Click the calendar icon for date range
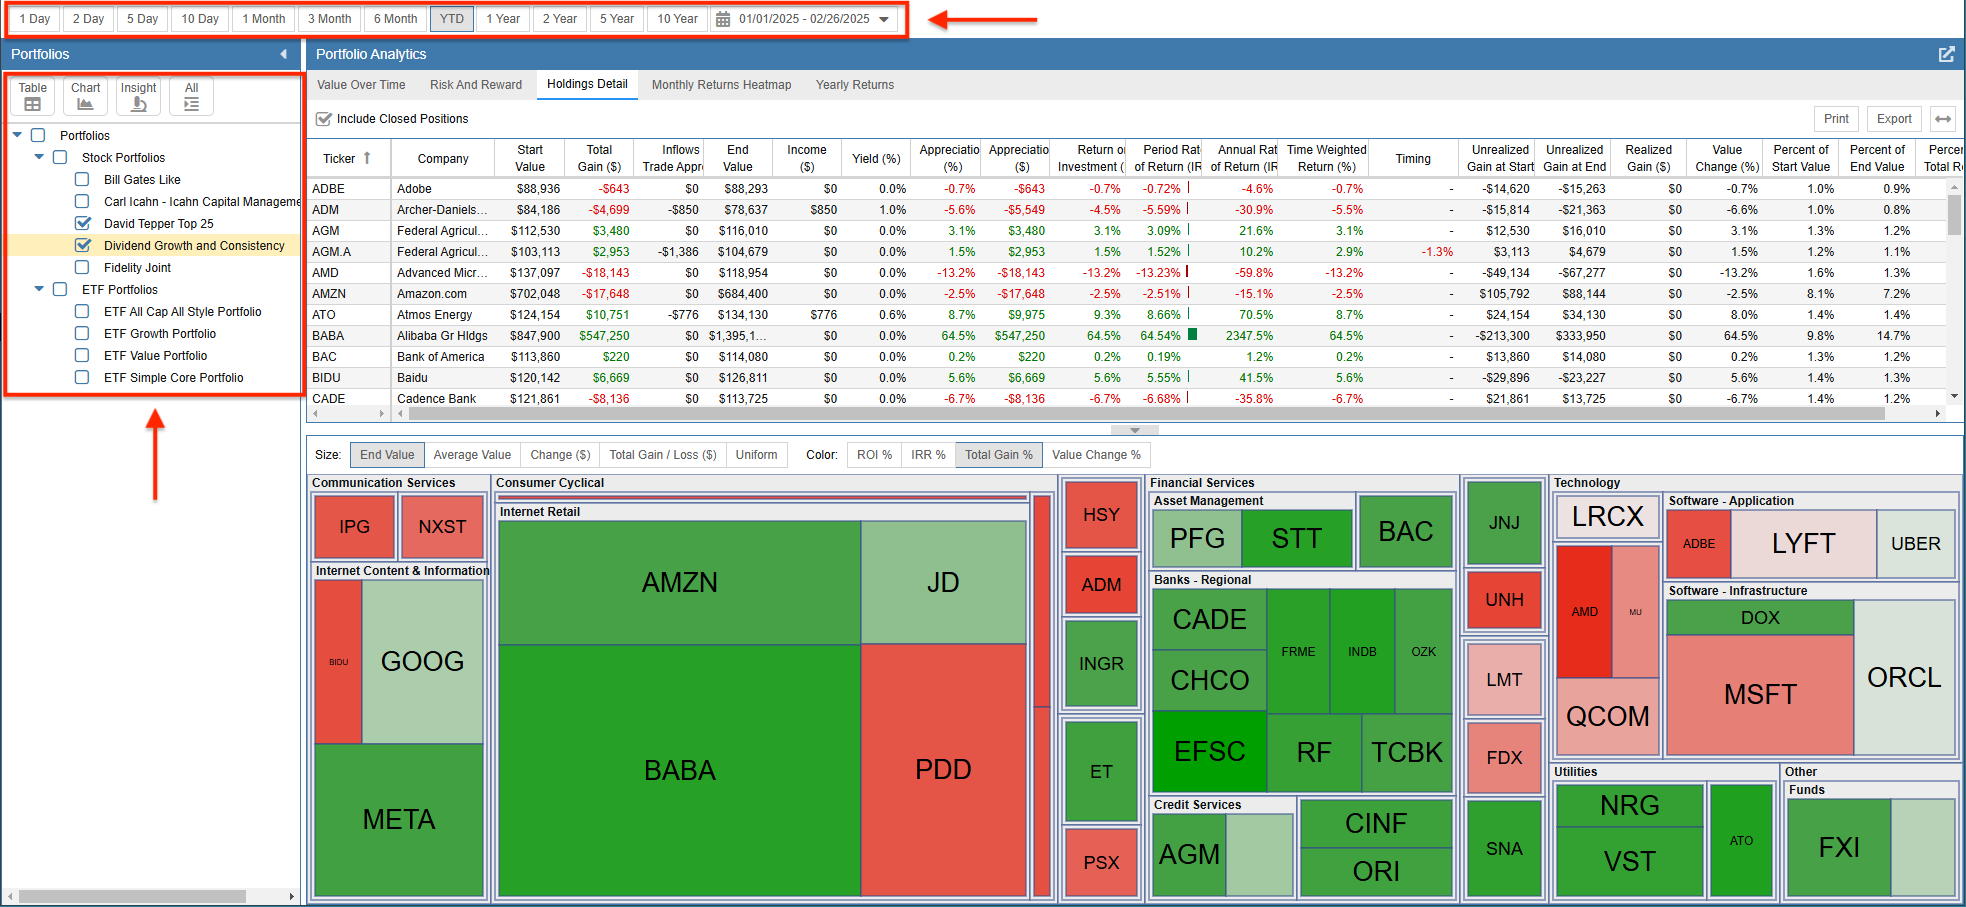The height and width of the screenshot is (907, 1966). pos(723,19)
